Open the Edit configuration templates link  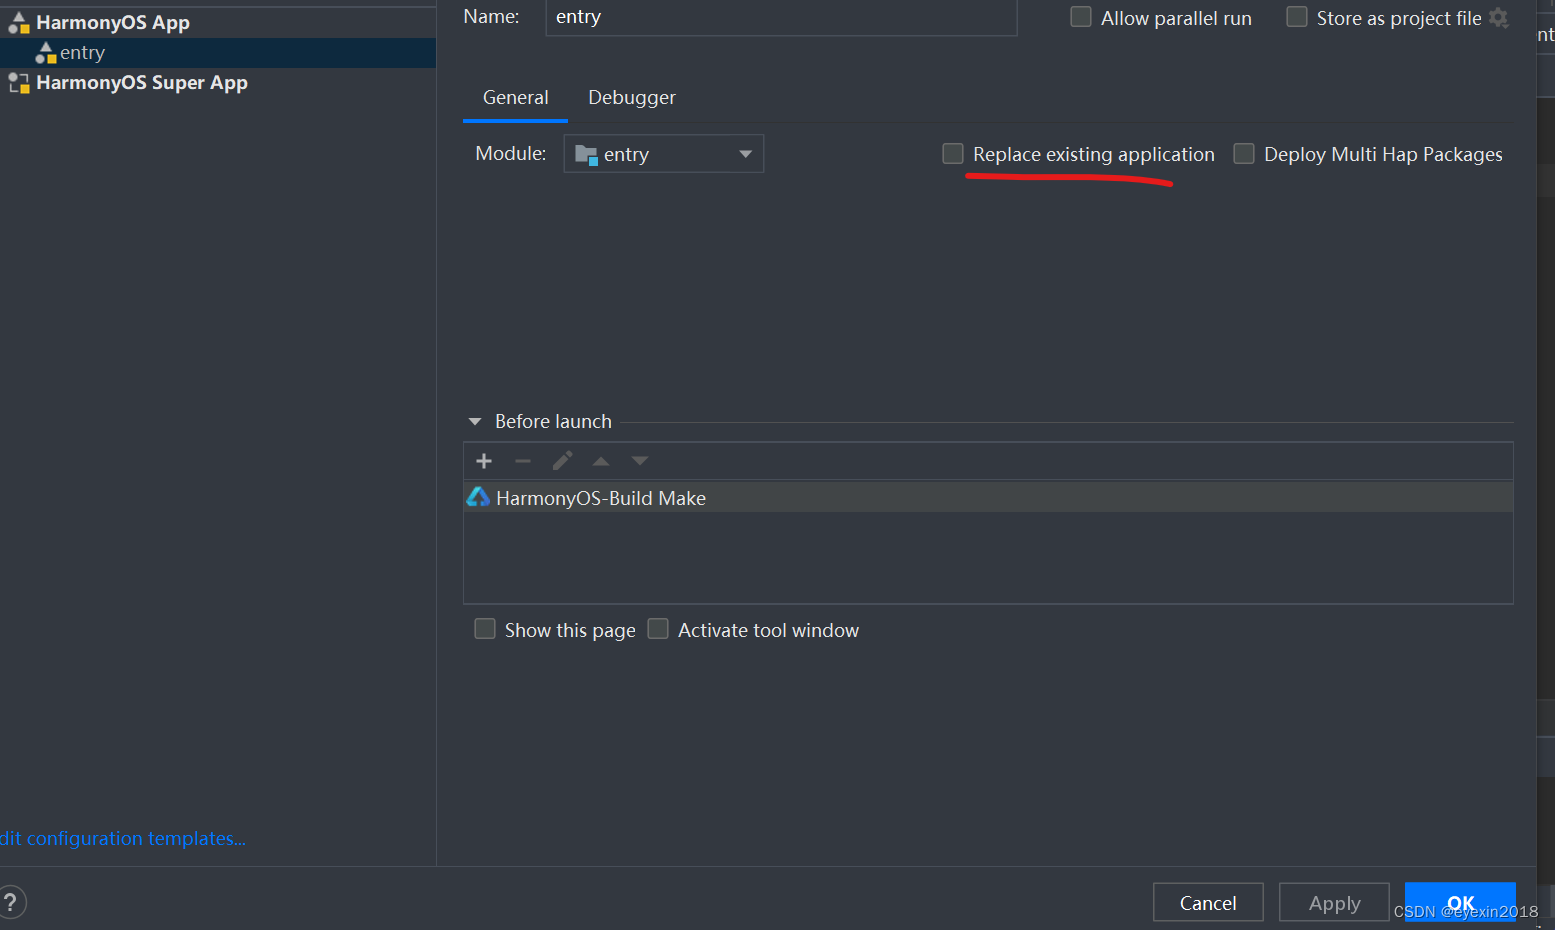123,839
